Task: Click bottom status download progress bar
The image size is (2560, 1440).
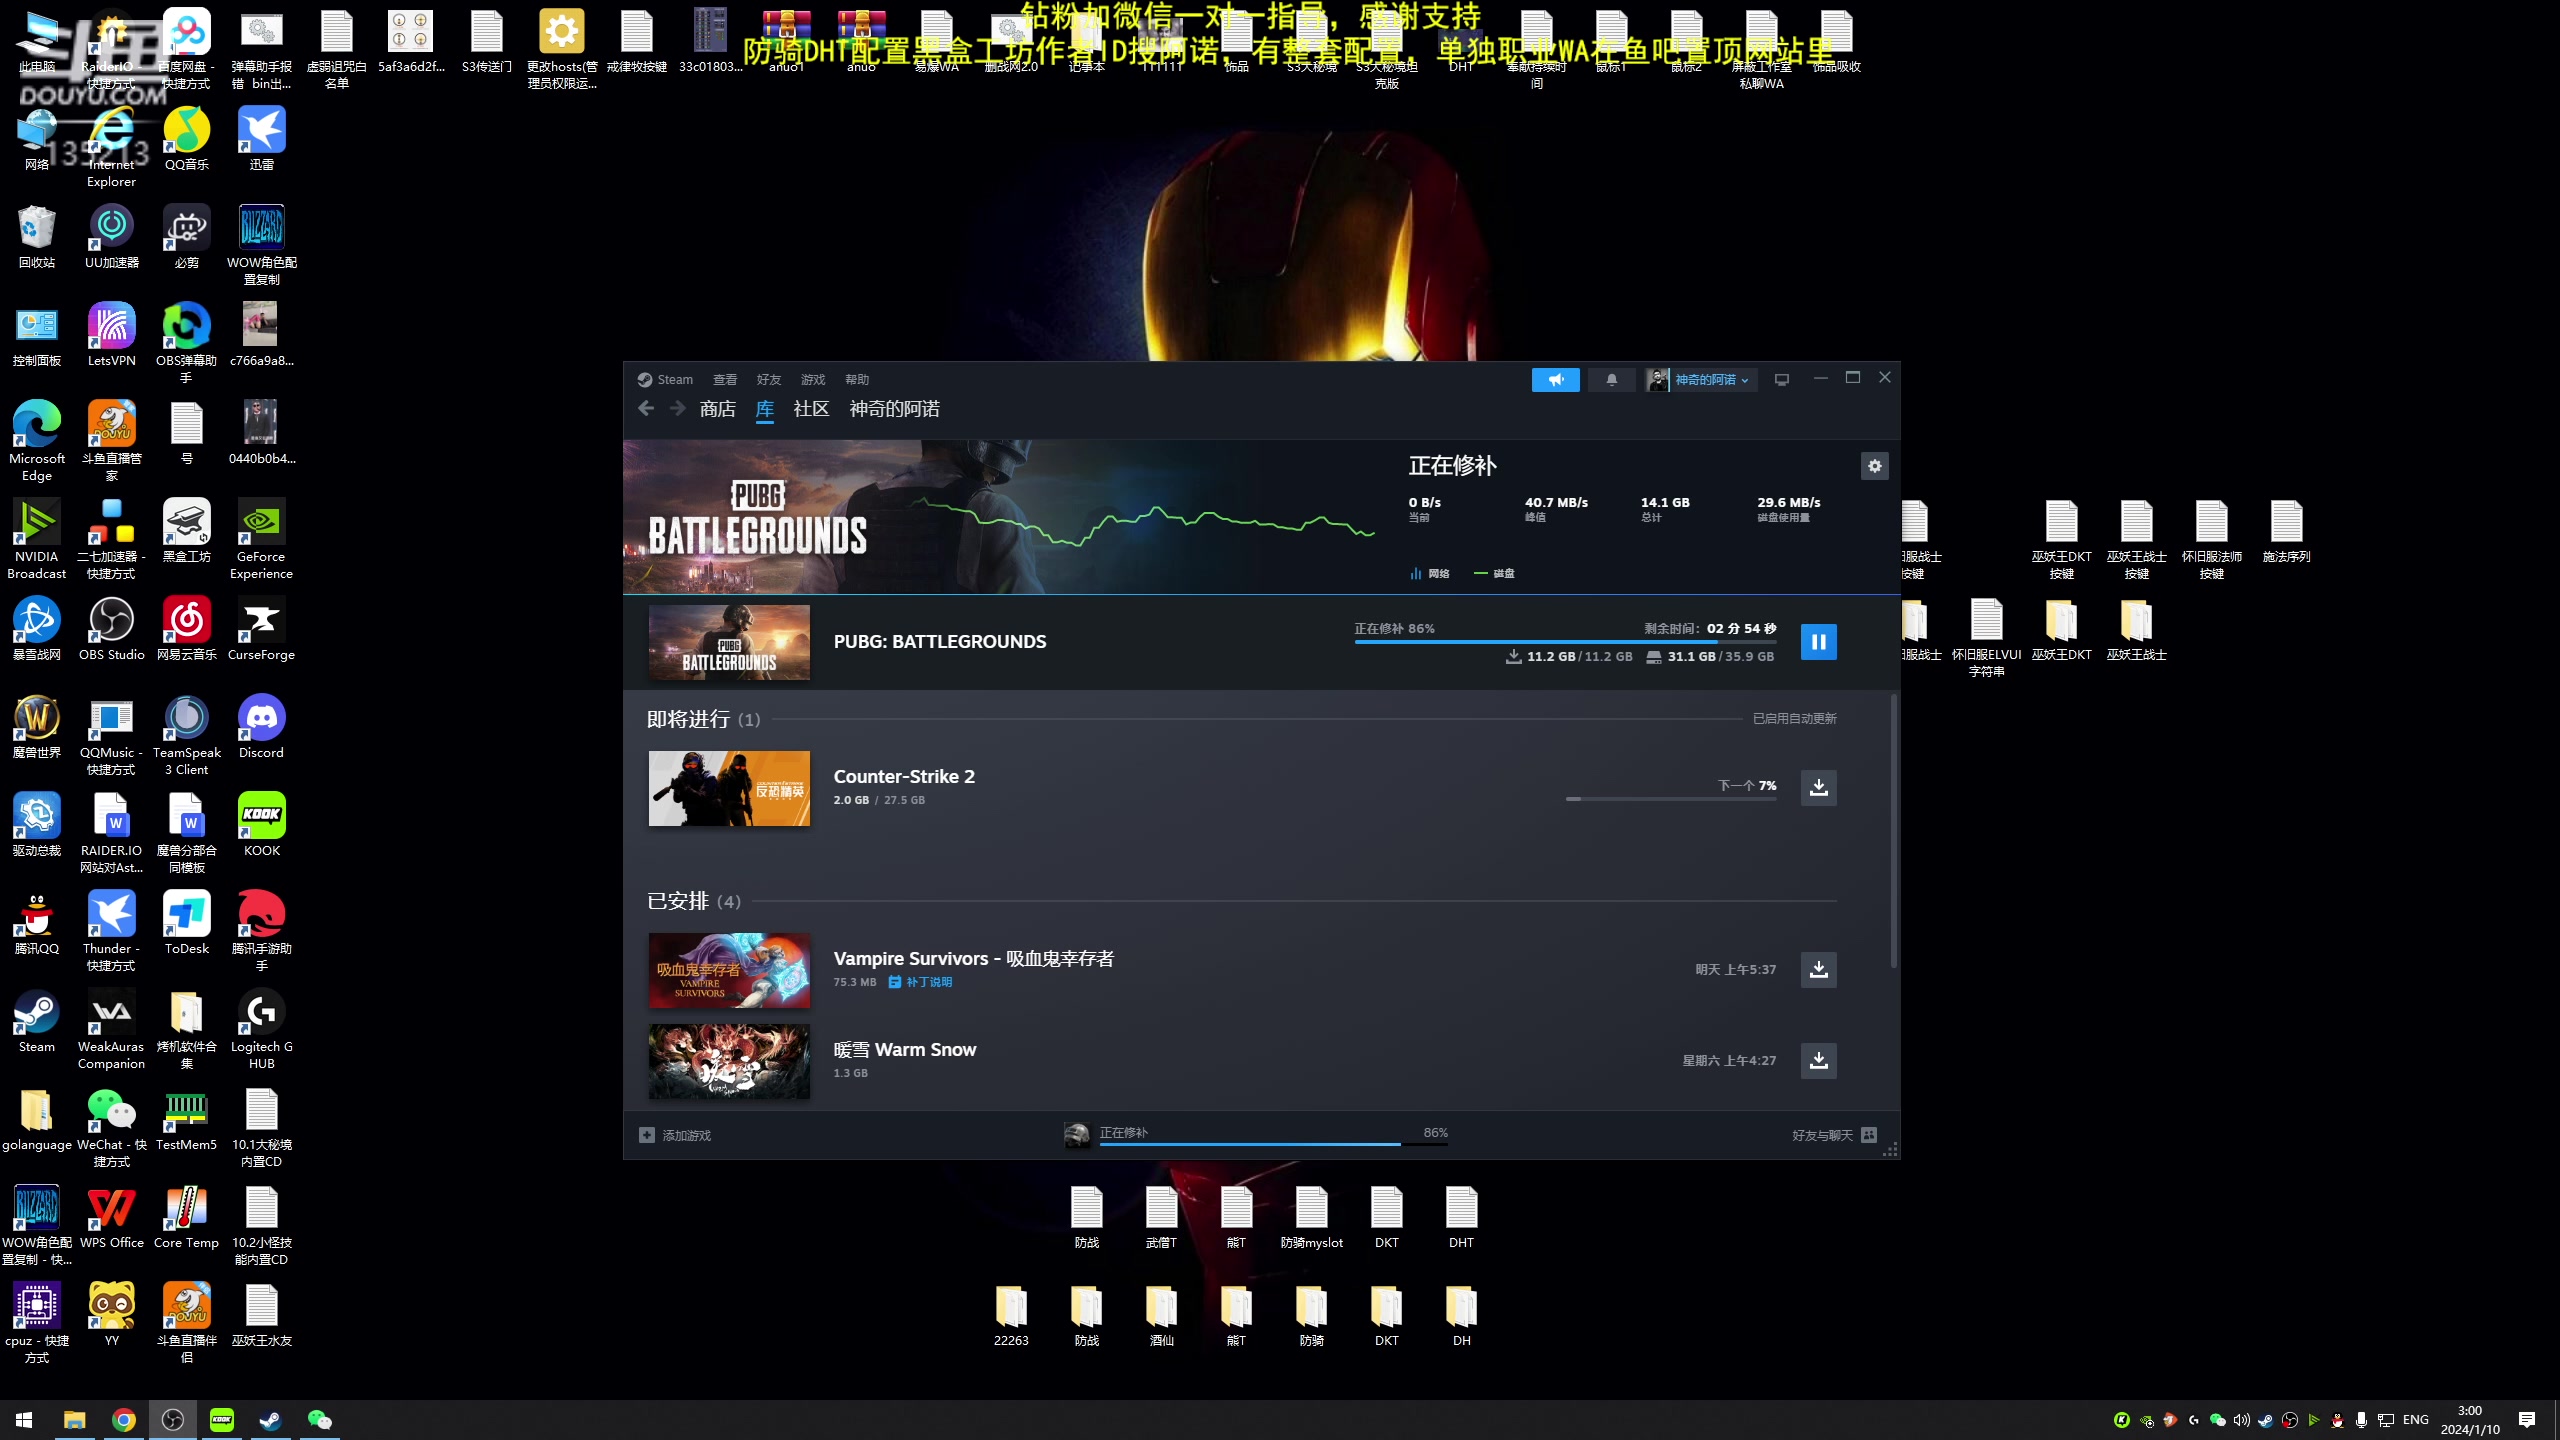Action: (x=1273, y=1144)
